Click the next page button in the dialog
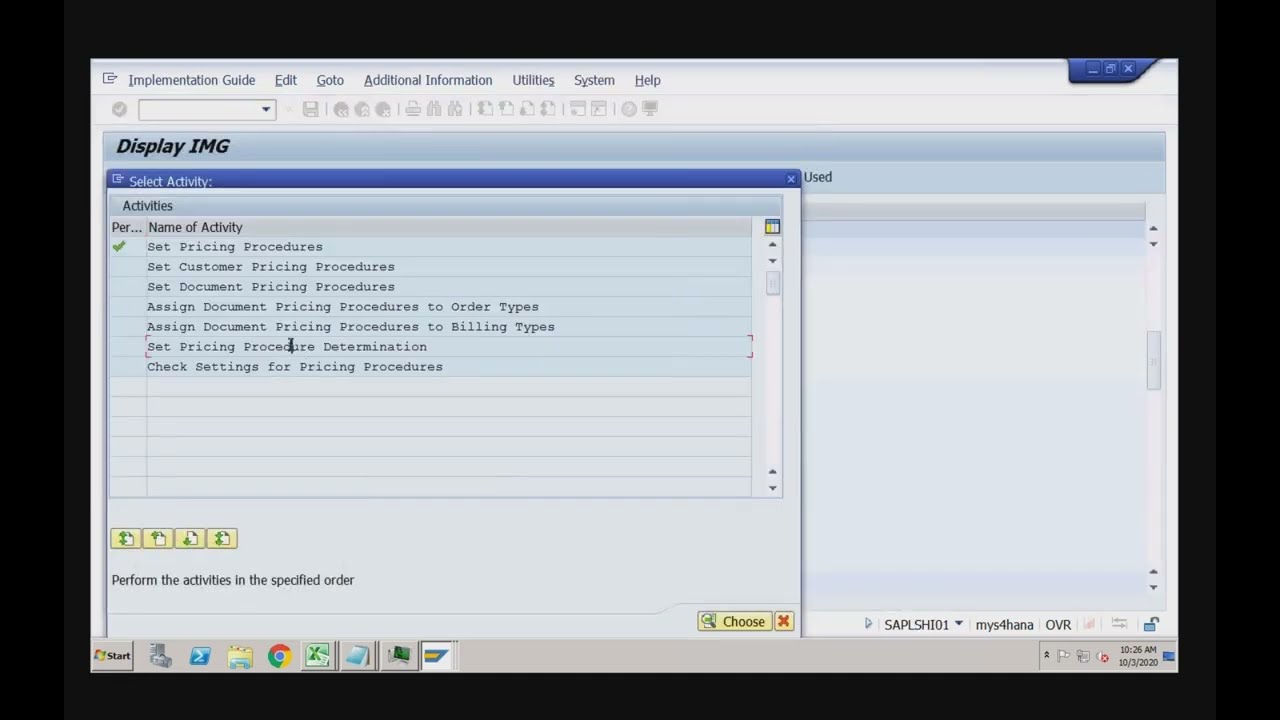 click(x=190, y=539)
